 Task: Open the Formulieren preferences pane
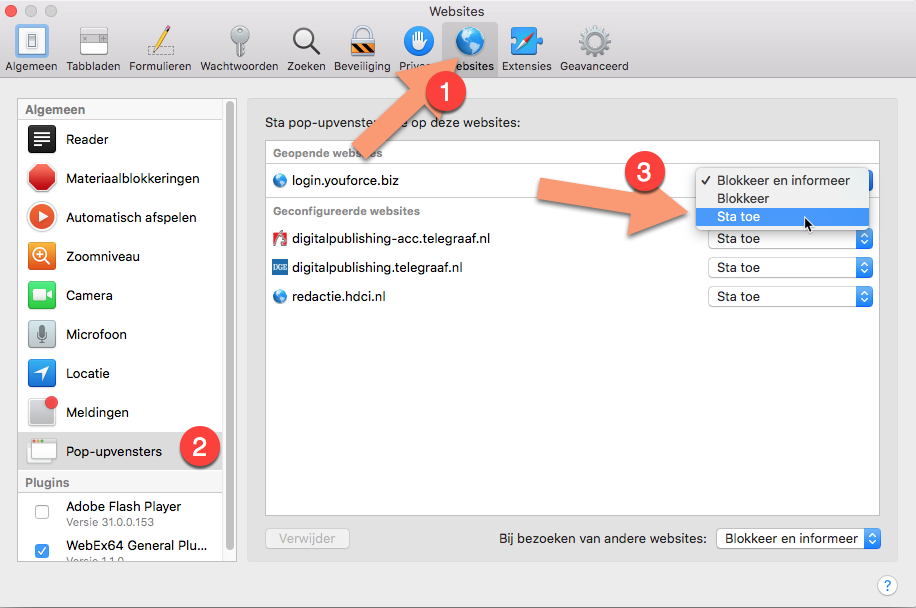tap(160, 48)
